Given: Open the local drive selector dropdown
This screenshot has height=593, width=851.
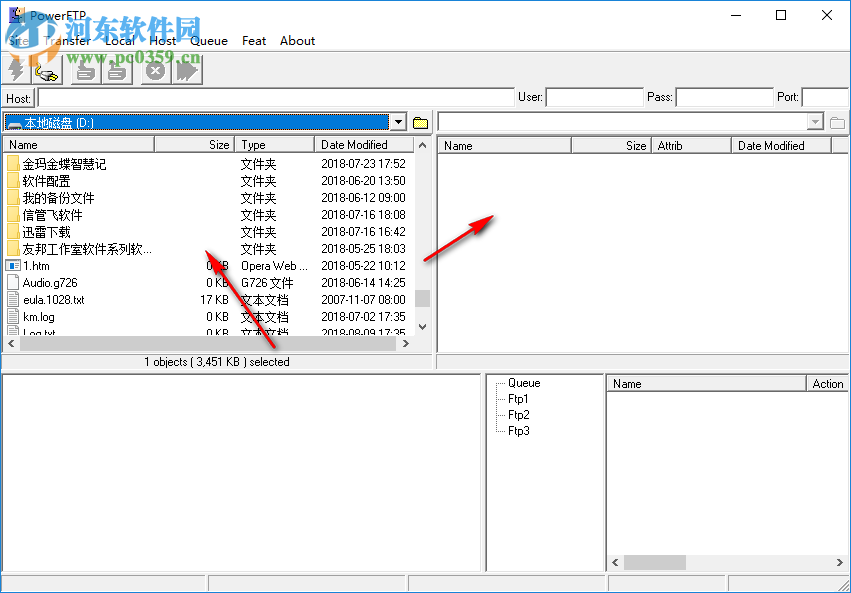Looking at the screenshot, I should pyautogui.click(x=397, y=121).
